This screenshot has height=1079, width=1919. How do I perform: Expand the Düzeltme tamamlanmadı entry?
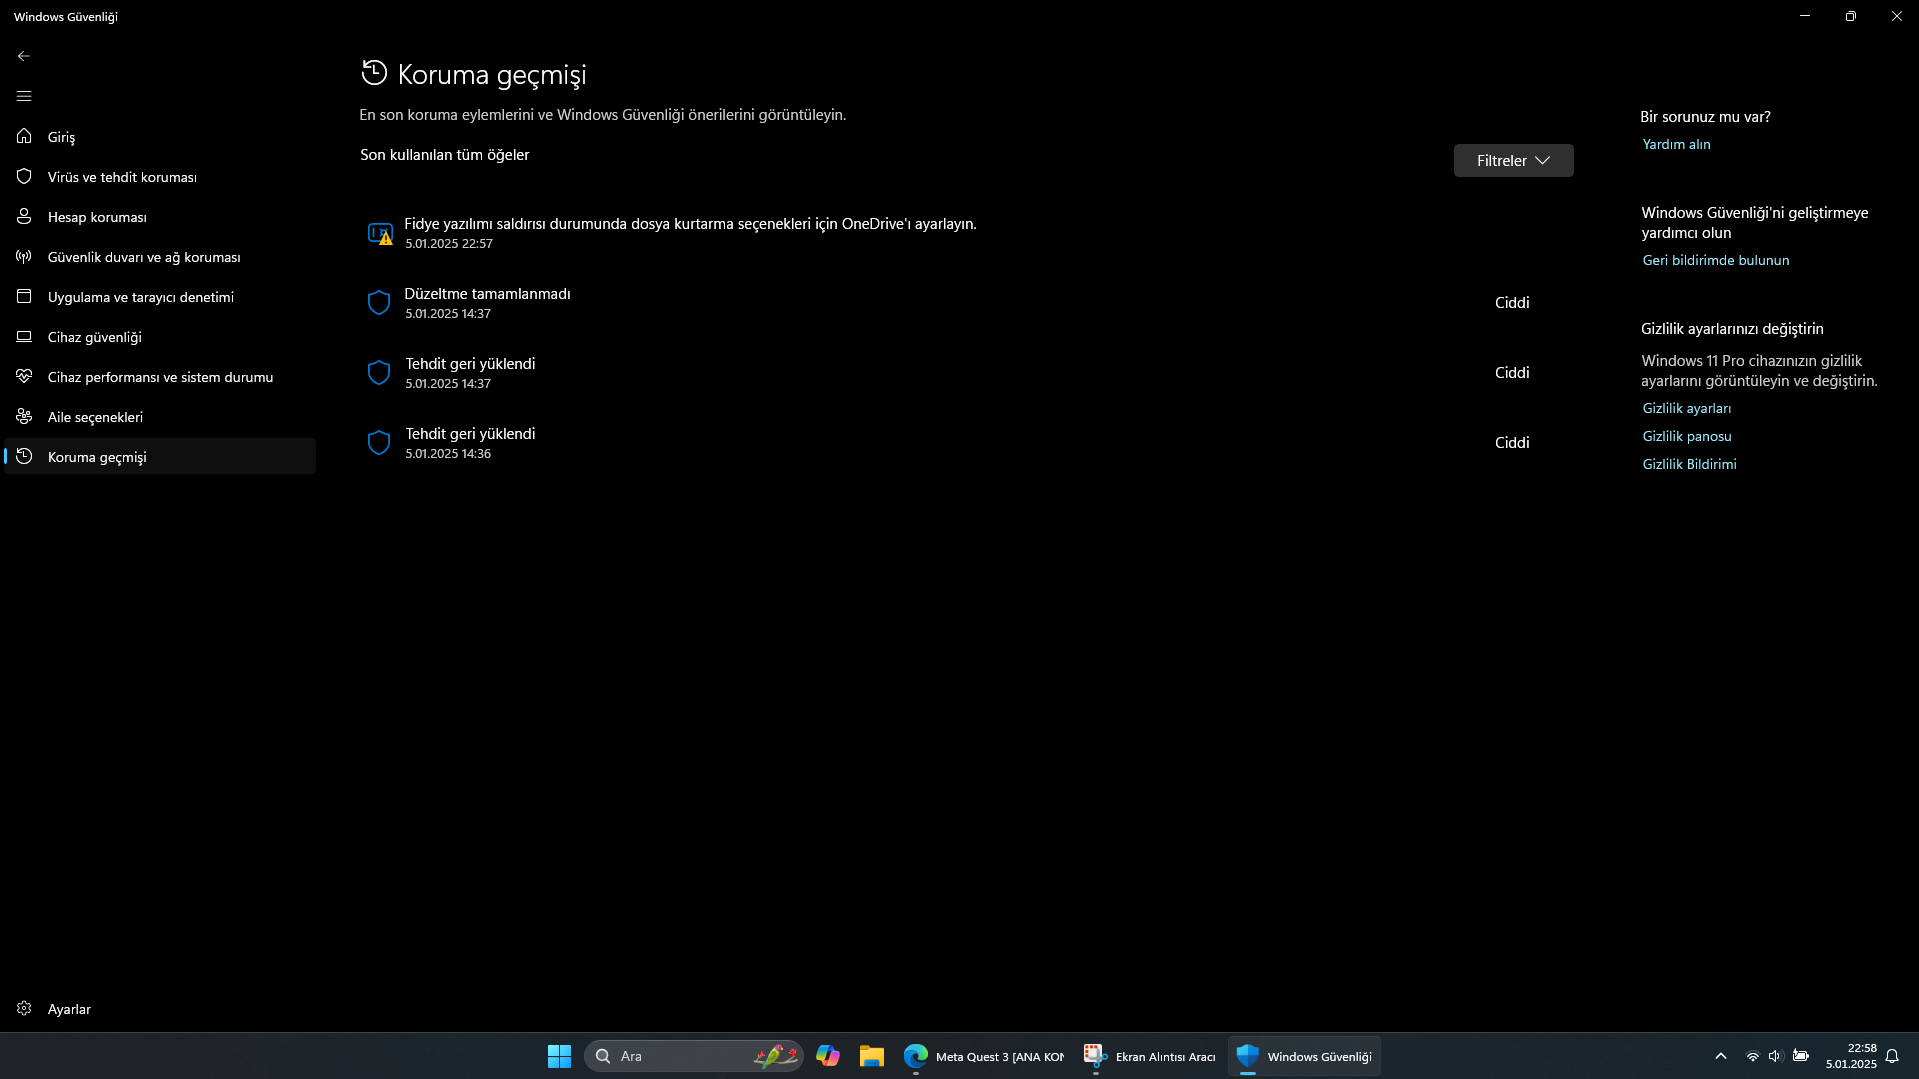pyautogui.click(x=487, y=303)
